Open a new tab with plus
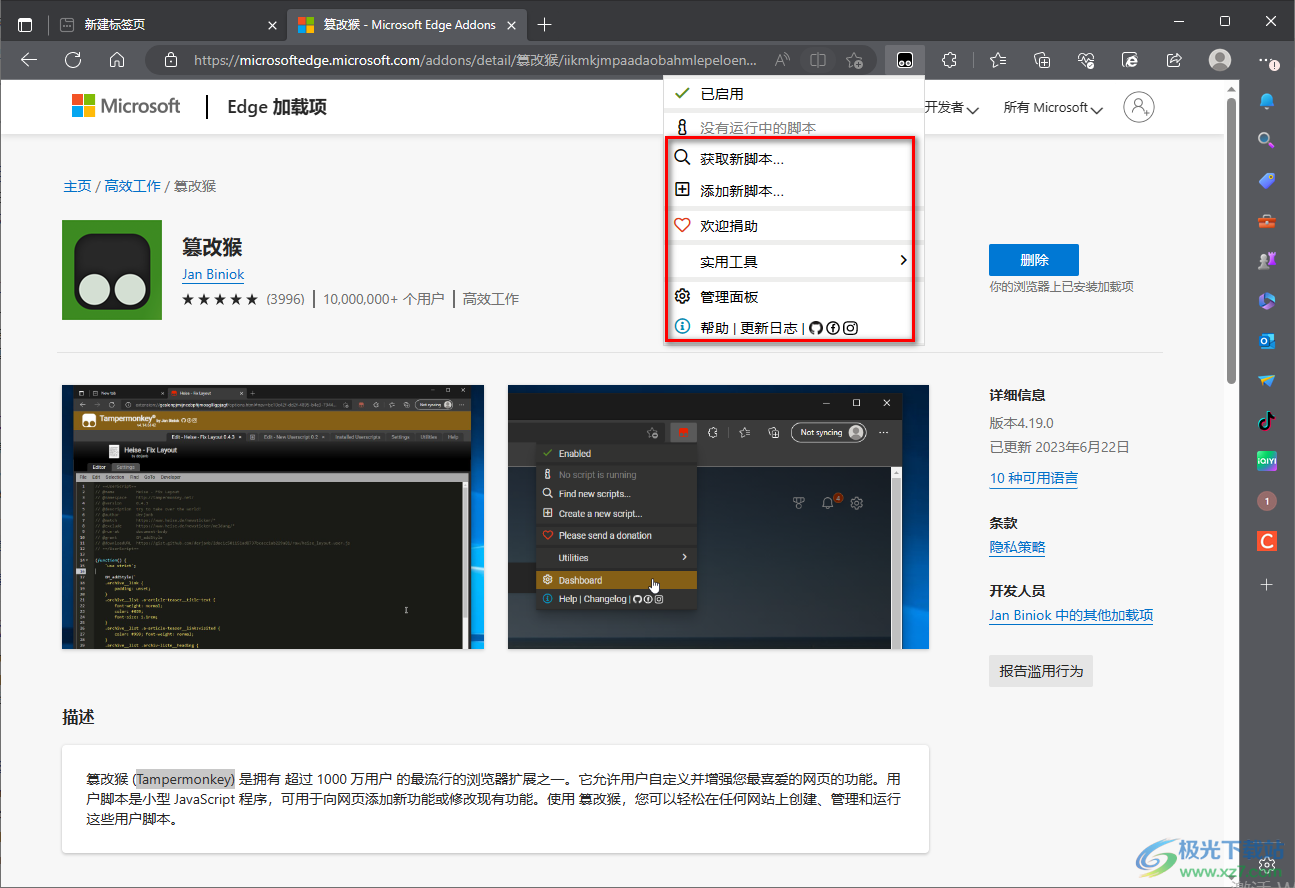Image resolution: width=1295 pixels, height=888 pixels. pyautogui.click(x=544, y=24)
